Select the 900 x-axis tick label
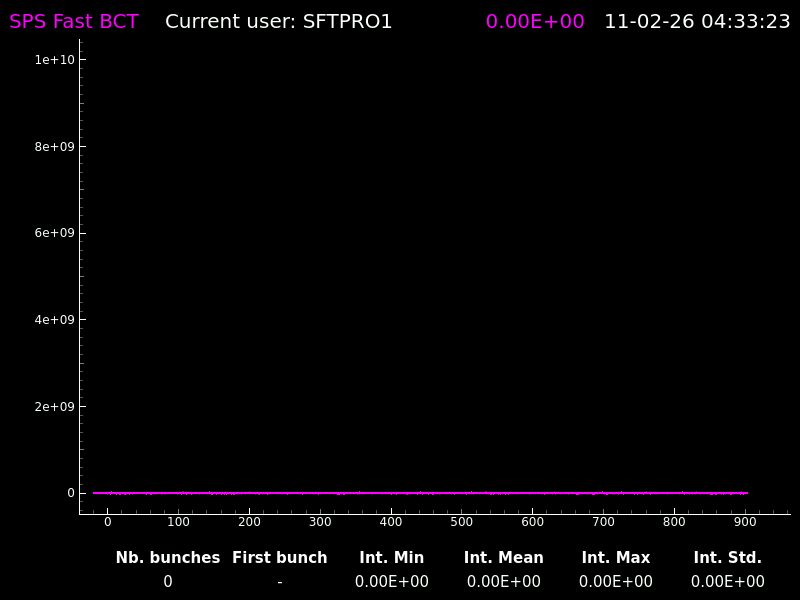Viewport: 800px width, 600px height. pos(745,522)
